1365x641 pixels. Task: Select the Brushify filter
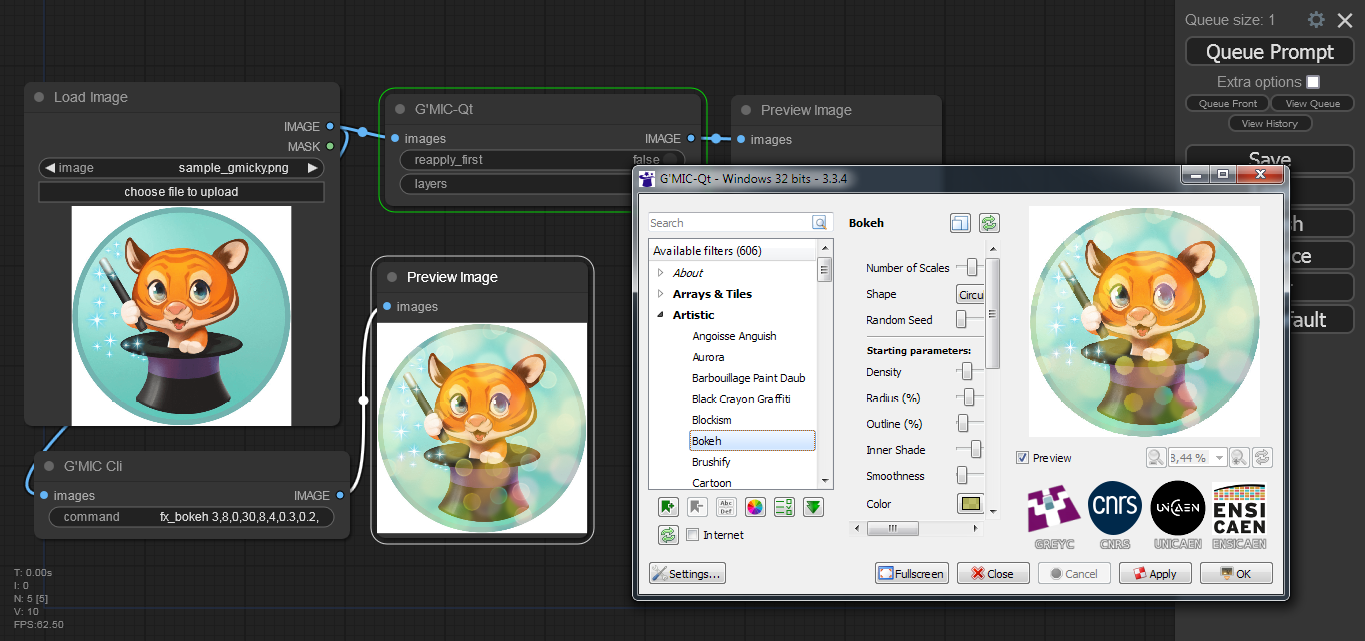(711, 462)
